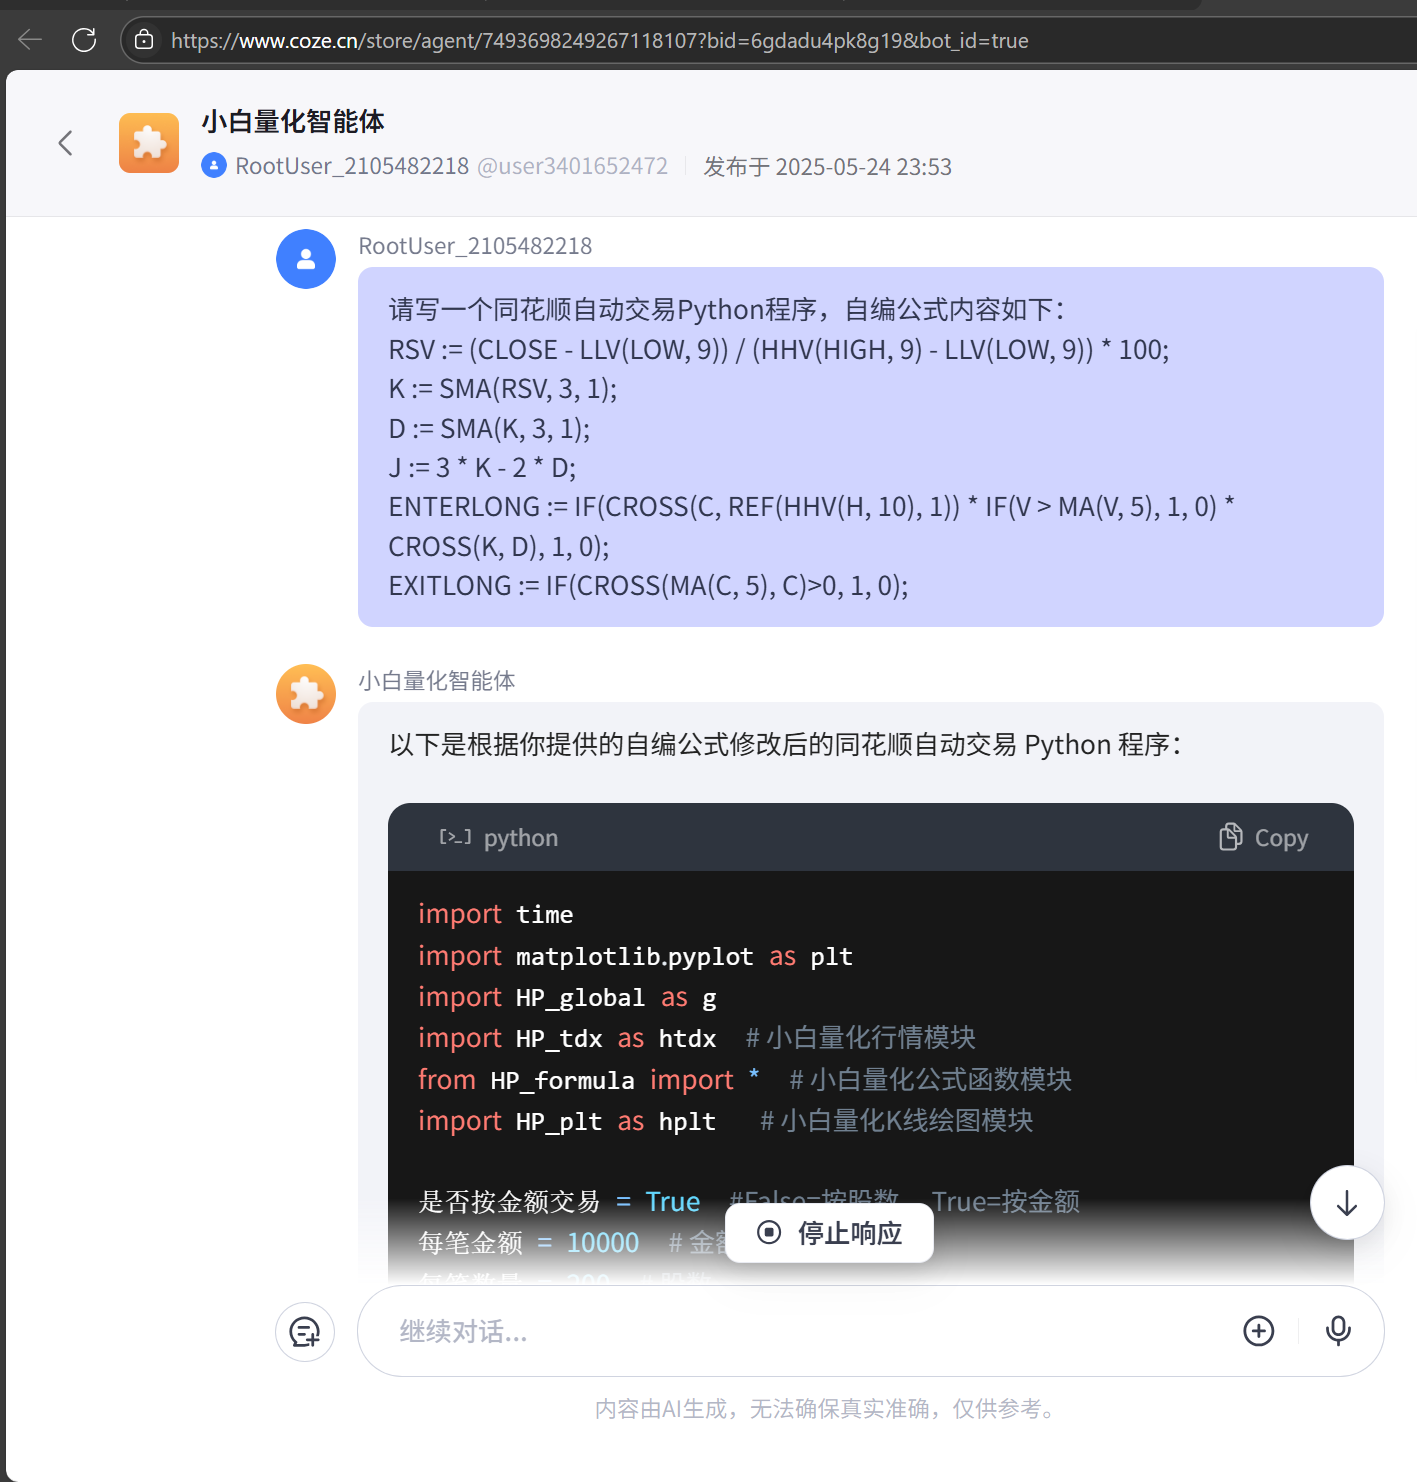Screen dimensions: 1417x1482
Task: Copy the python code block
Action: [1263, 838]
